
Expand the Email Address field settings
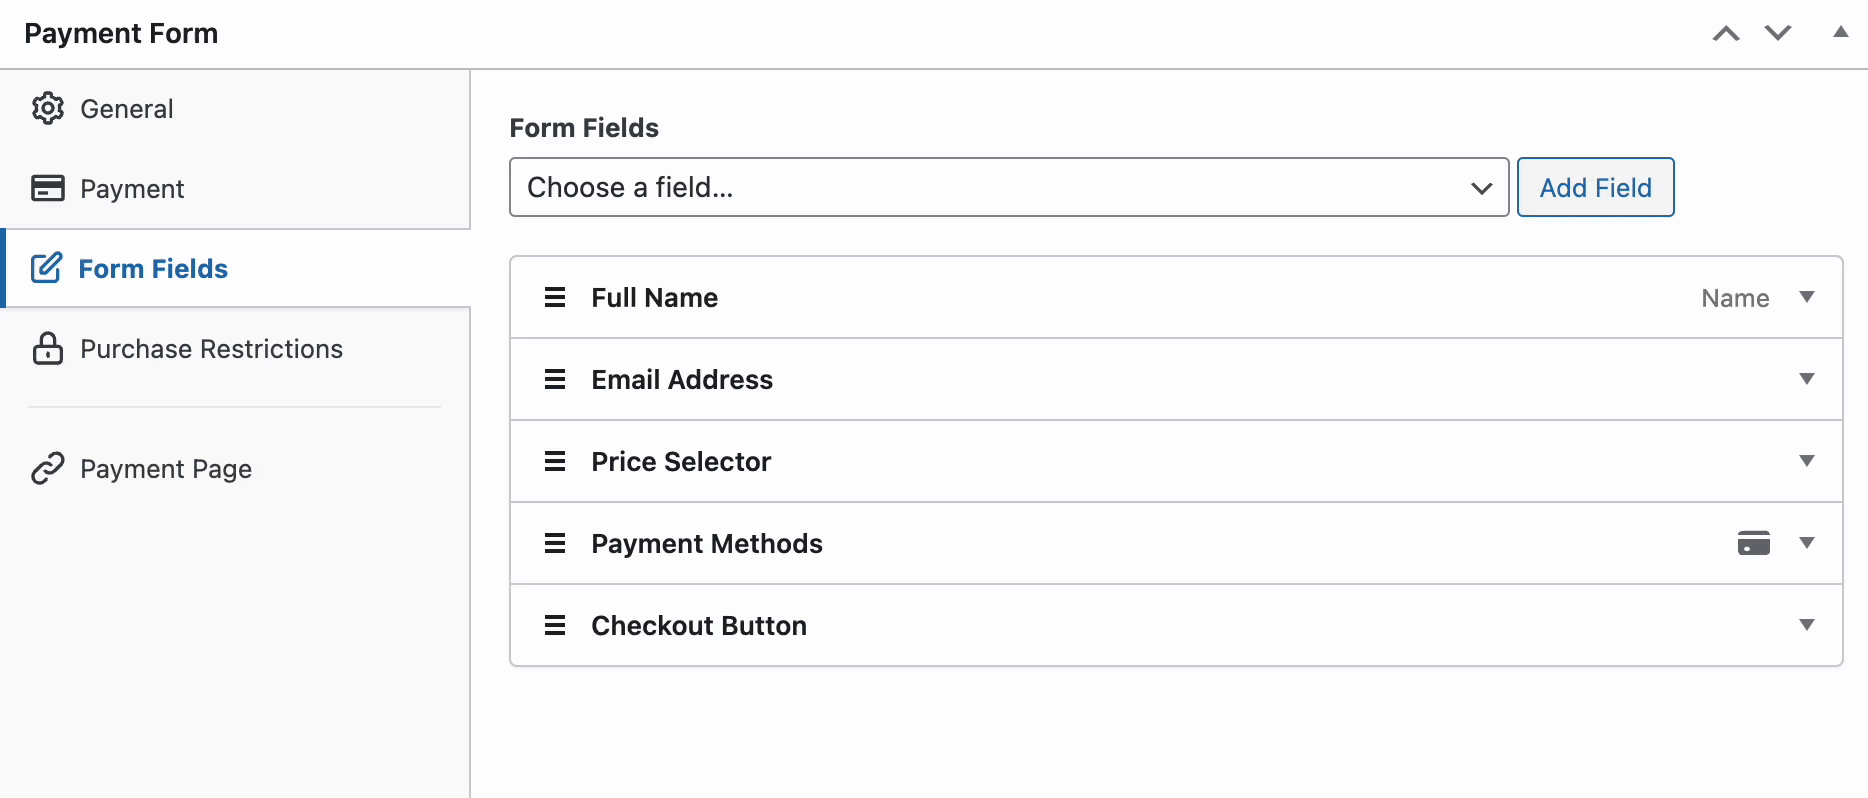click(x=1807, y=379)
